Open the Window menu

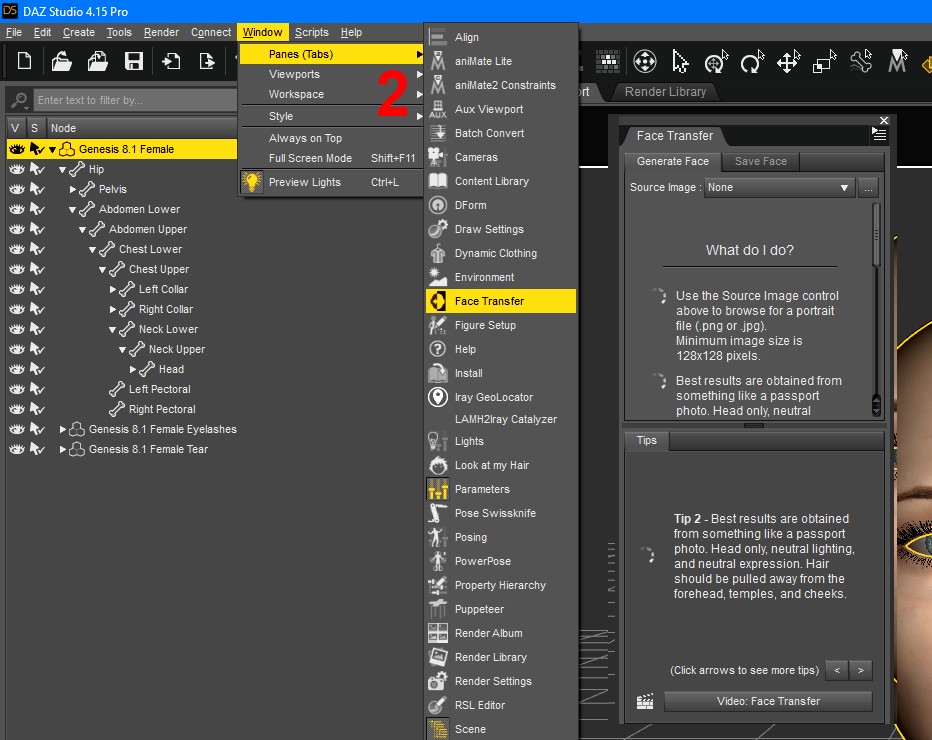(262, 32)
